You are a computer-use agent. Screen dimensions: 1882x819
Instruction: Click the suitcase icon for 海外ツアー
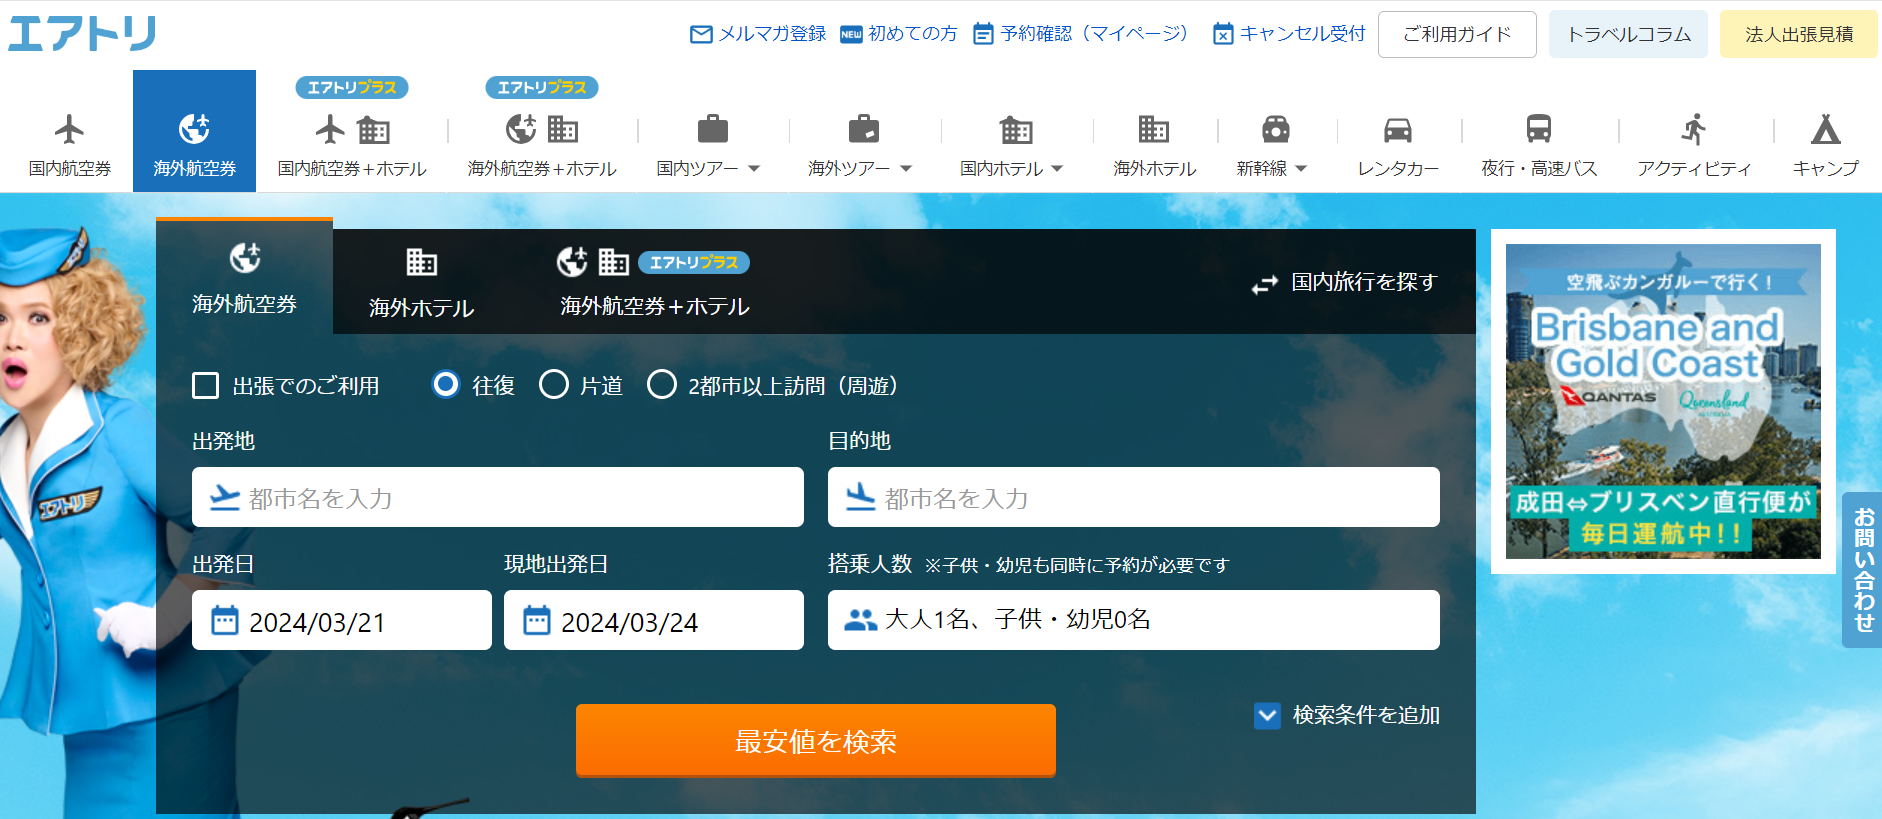863,129
